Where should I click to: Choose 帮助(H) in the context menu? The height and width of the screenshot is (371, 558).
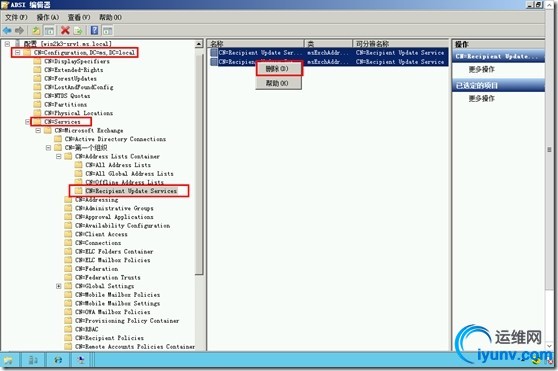pyautogui.click(x=279, y=83)
